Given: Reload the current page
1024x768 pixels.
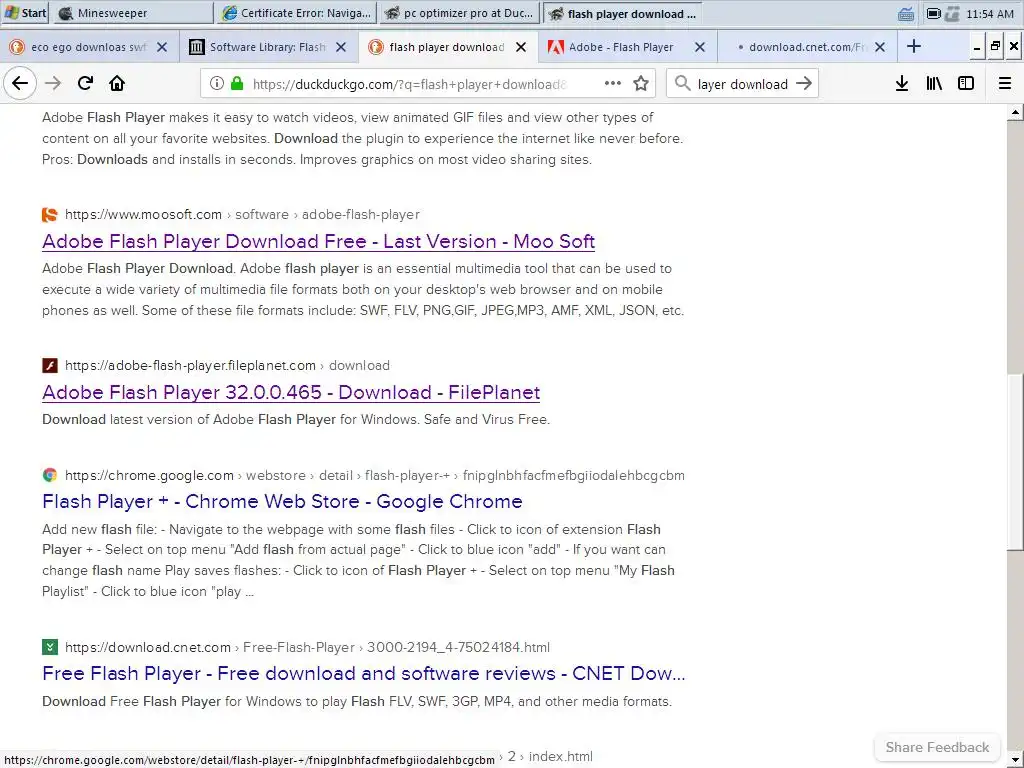Looking at the screenshot, I should coord(86,84).
